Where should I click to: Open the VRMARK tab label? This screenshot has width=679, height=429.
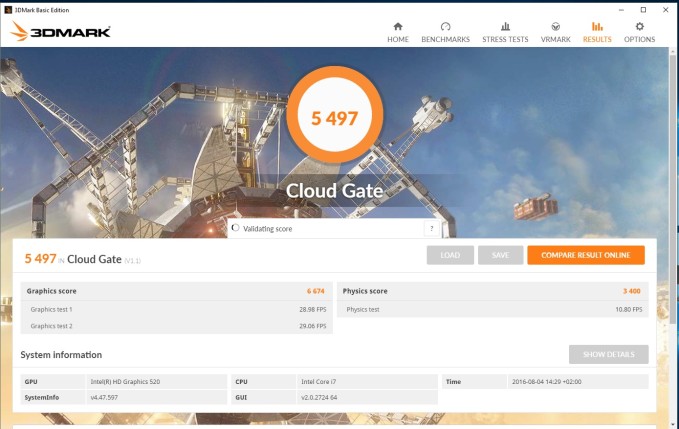[556, 39]
